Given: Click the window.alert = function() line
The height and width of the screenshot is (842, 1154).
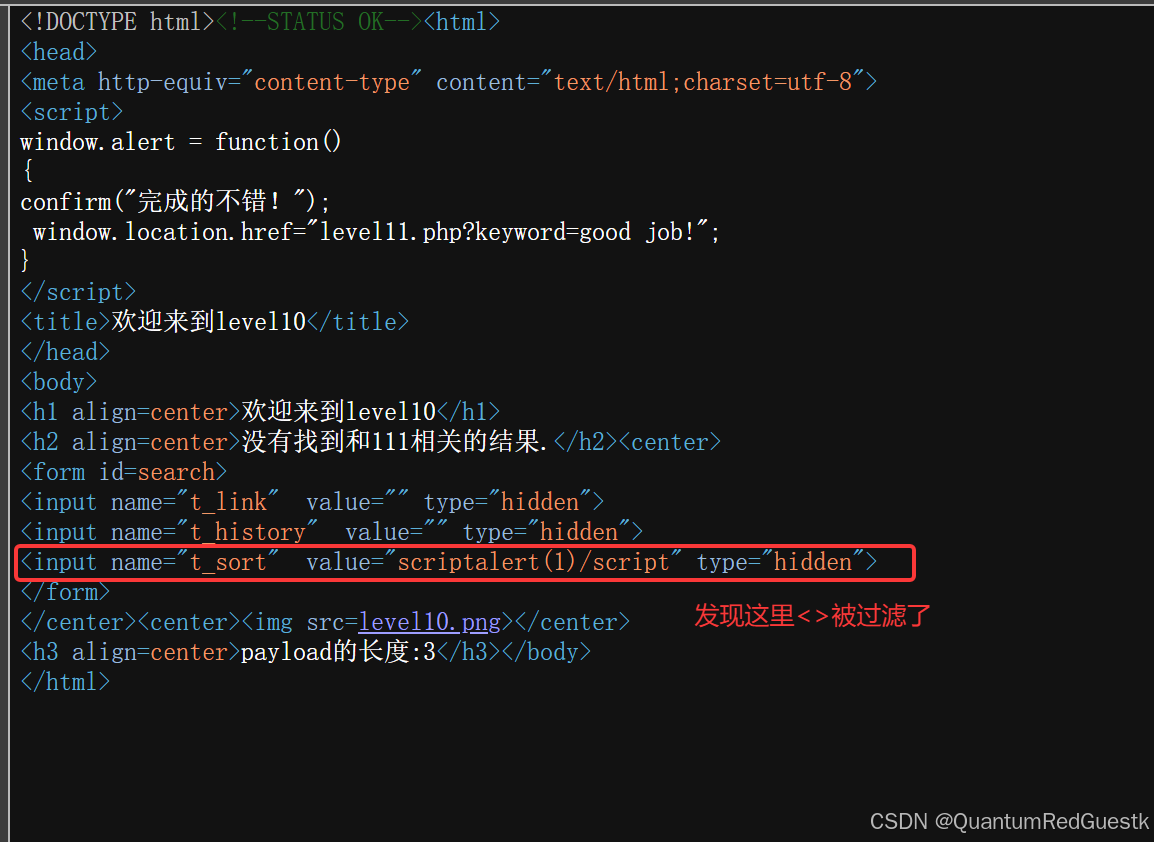Looking at the screenshot, I should [x=181, y=142].
